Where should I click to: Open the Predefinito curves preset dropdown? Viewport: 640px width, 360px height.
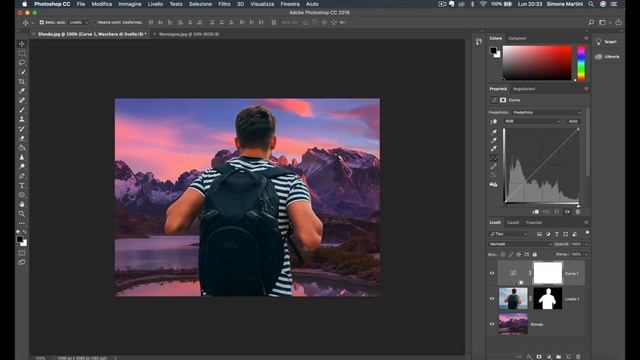(547, 112)
